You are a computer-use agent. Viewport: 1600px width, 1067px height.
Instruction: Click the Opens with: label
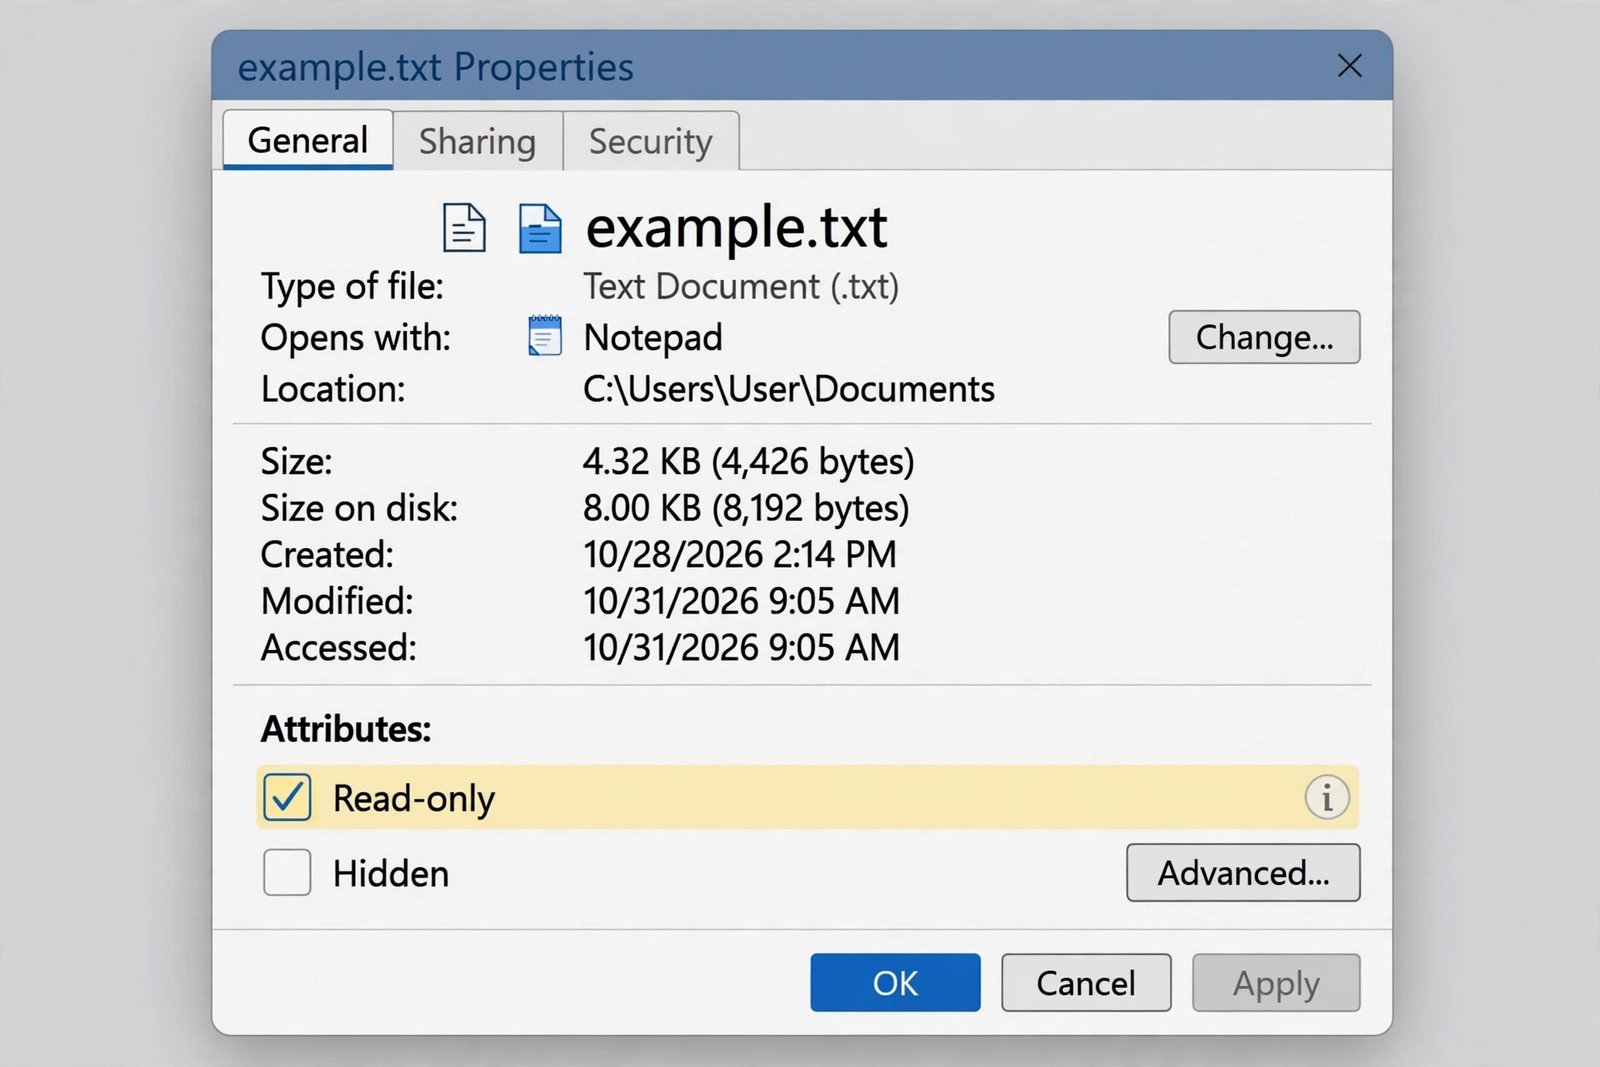point(356,338)
